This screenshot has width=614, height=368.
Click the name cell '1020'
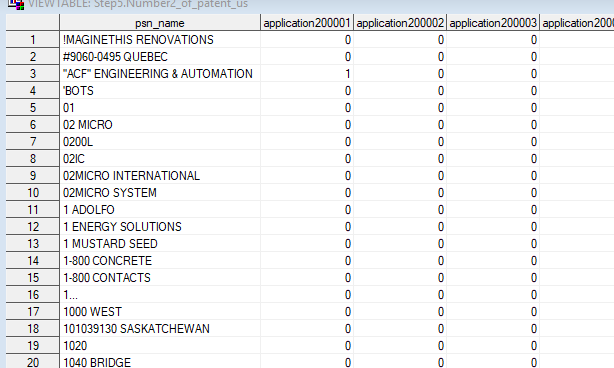click(160, 346)
